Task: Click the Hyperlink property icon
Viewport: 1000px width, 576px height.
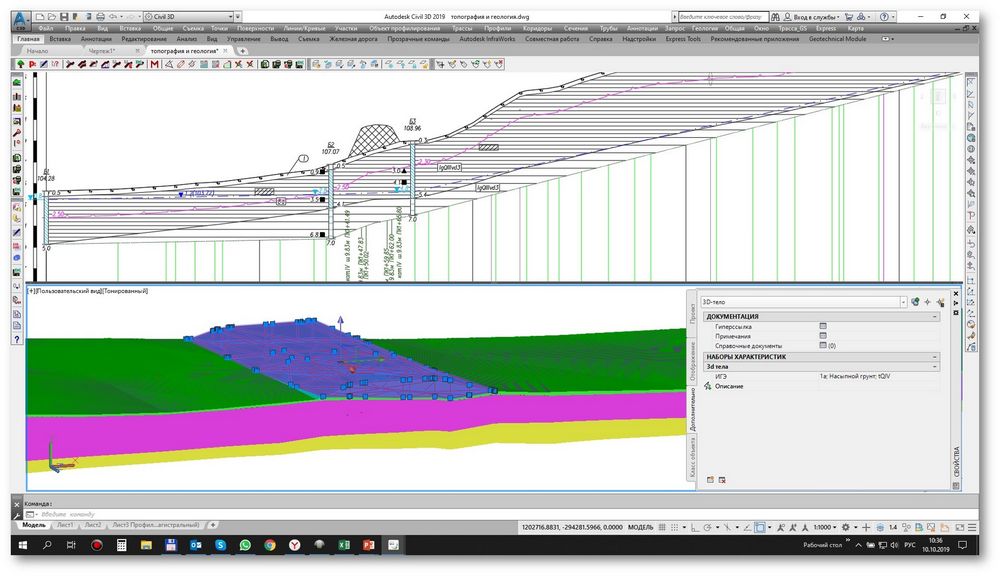Action: click(x=823, y=326)
